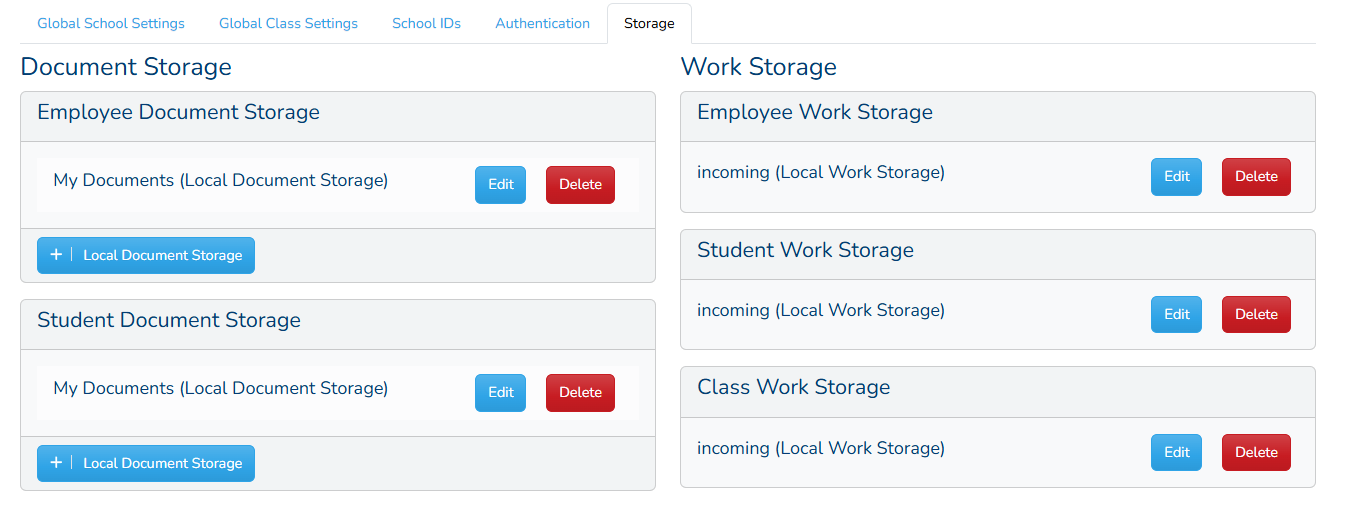Edit incoming under Student Work Storage
The image size is (1369, 531).
tap(1176, 315)
